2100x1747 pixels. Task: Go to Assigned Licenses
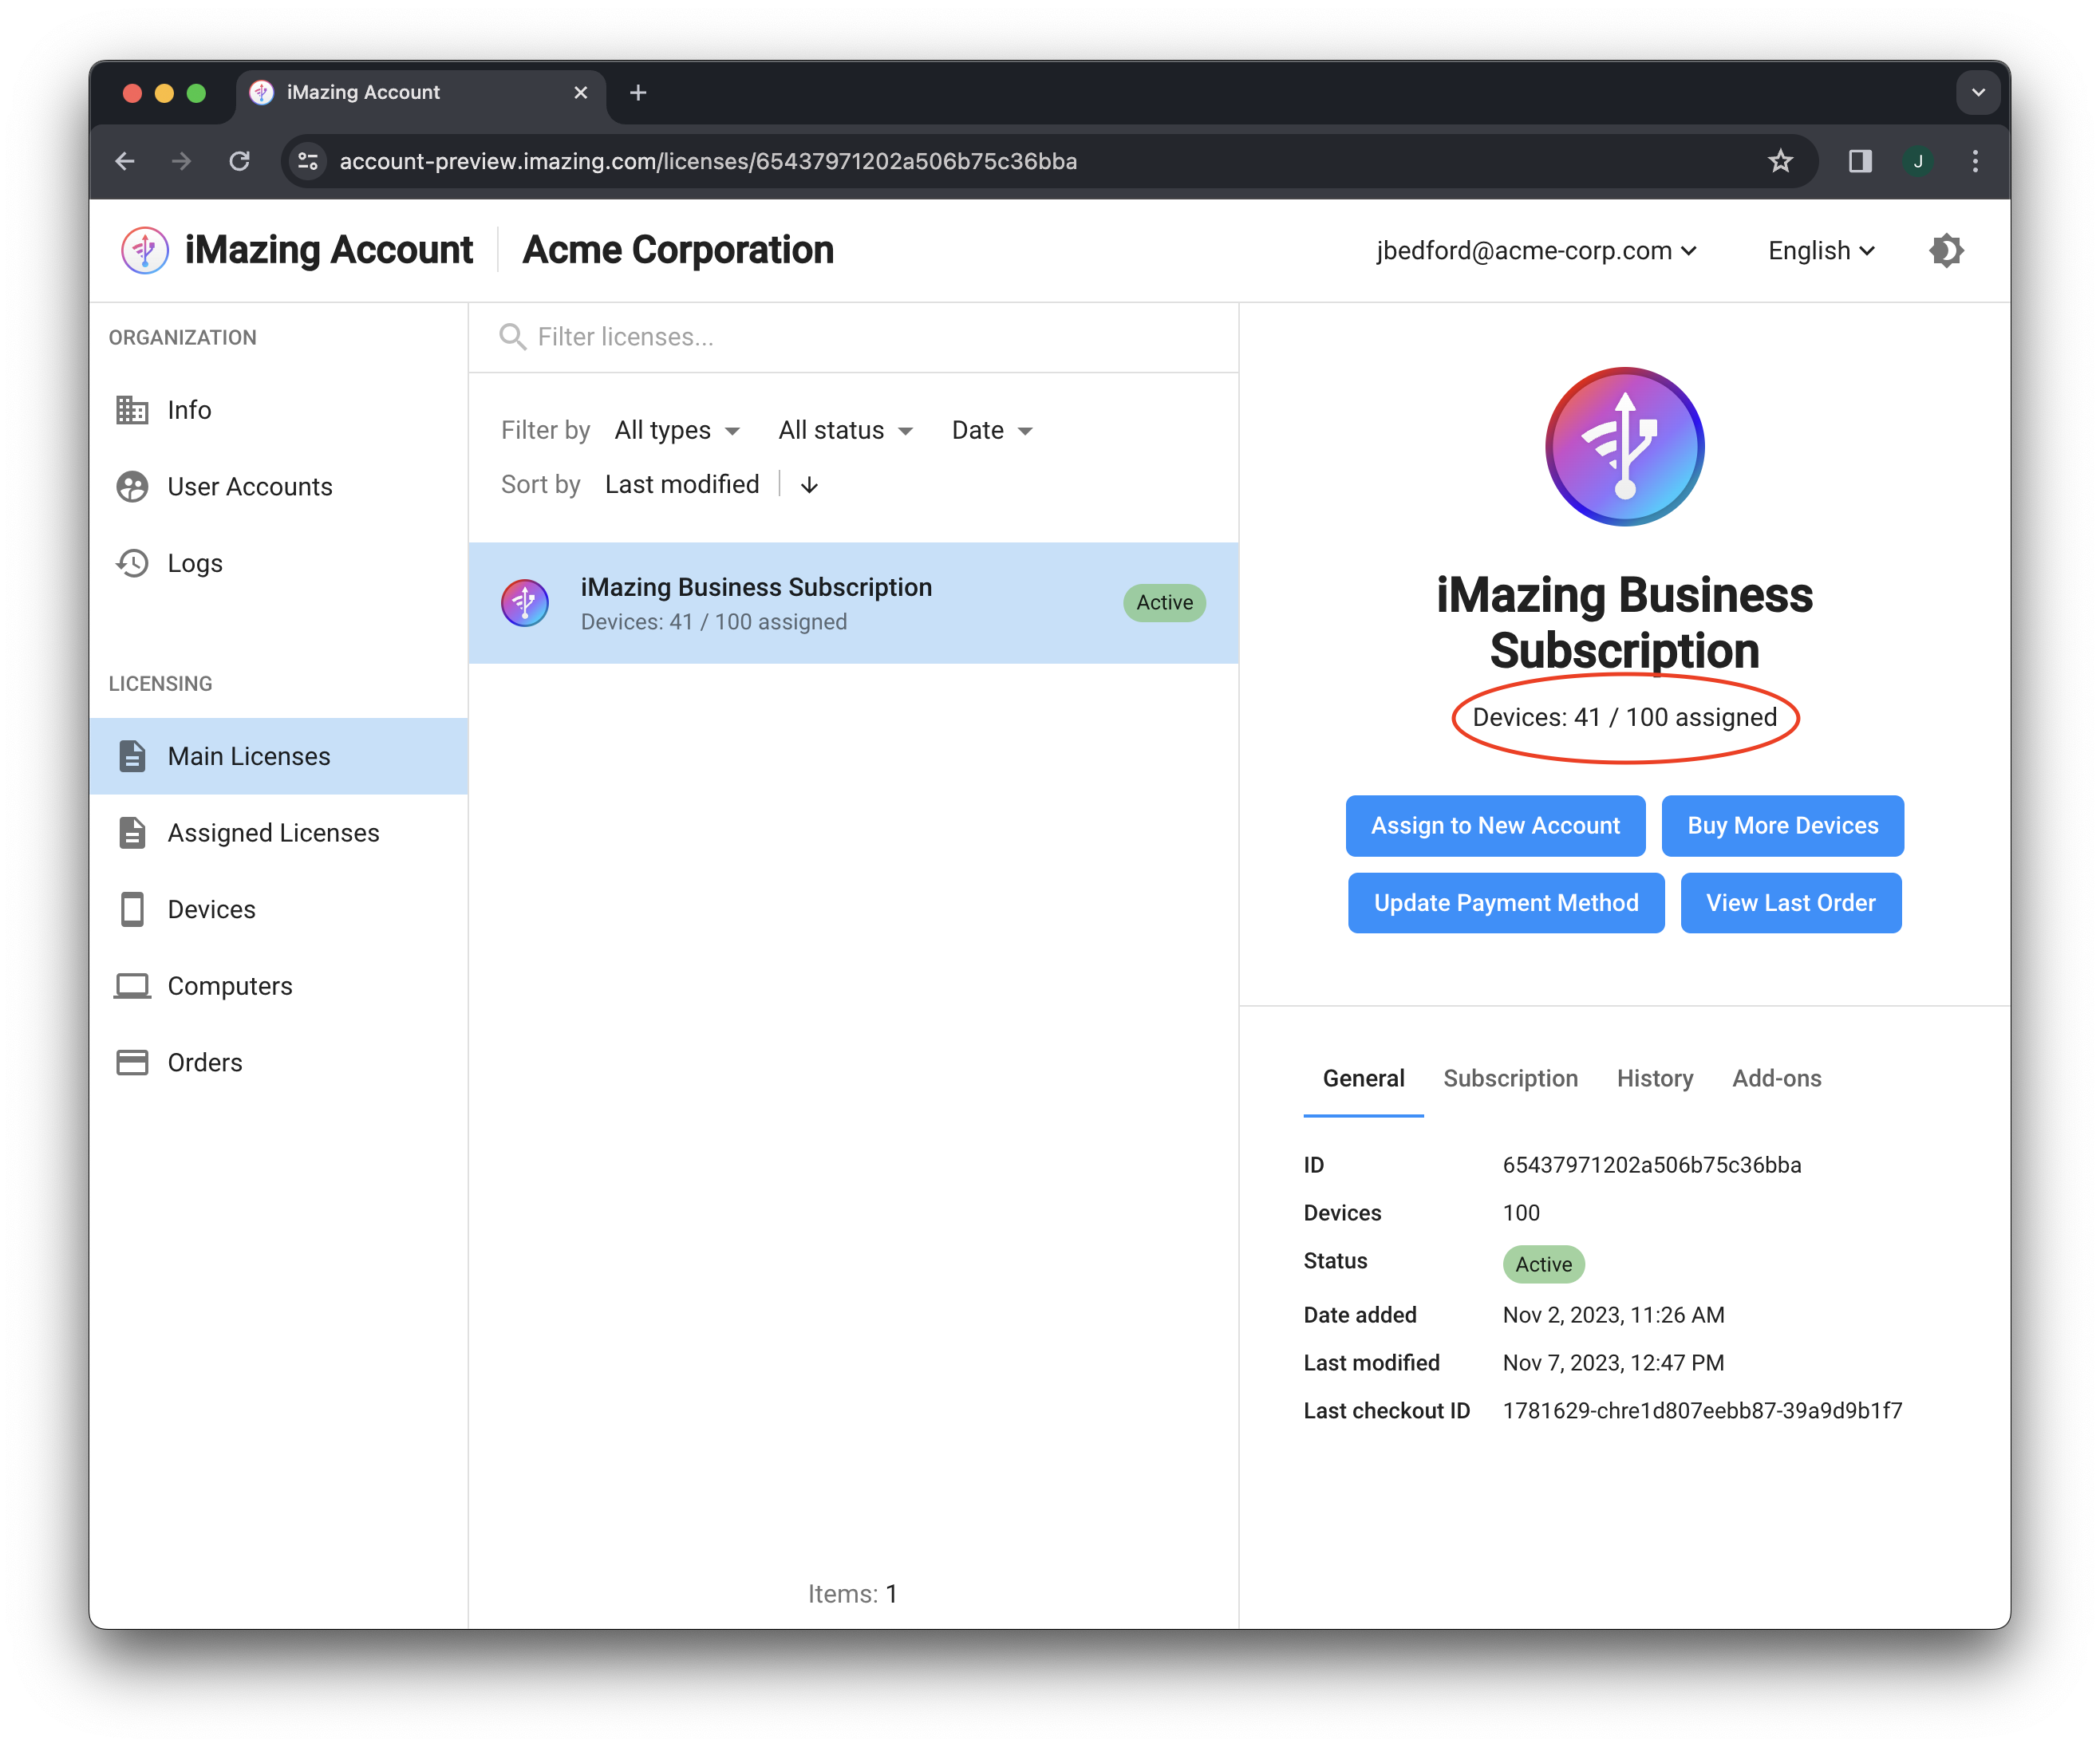click(273, 833)
